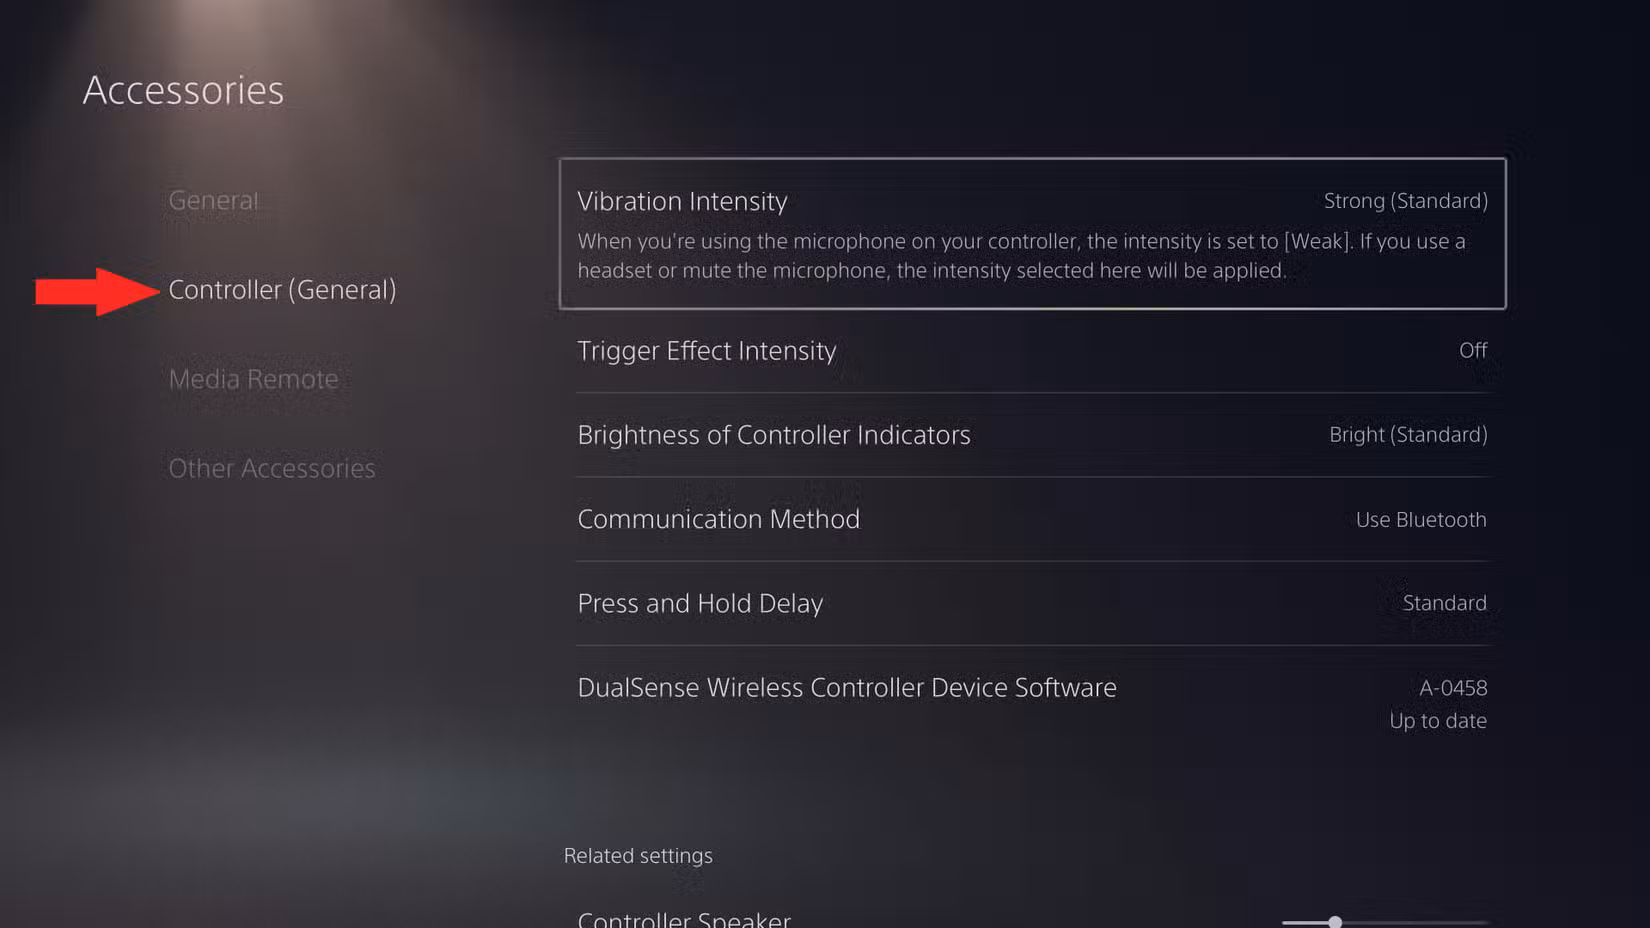Click the red arrow pointing at Controller (General)
This screenshot has width=1650, height=928.
point(97,291)
